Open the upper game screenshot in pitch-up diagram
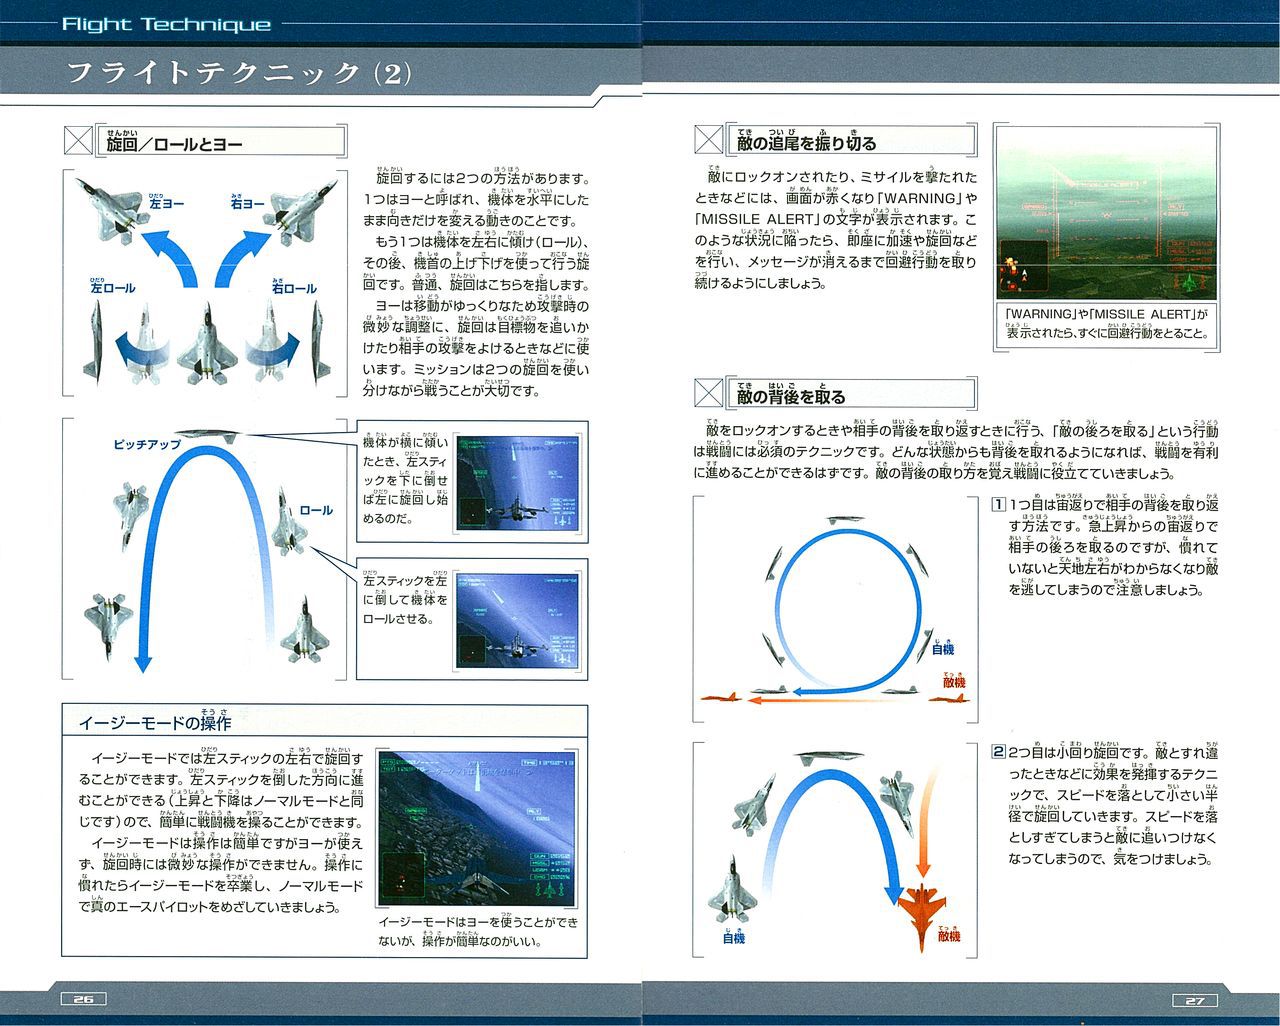1280x1026 pixels. coord(518,483)
